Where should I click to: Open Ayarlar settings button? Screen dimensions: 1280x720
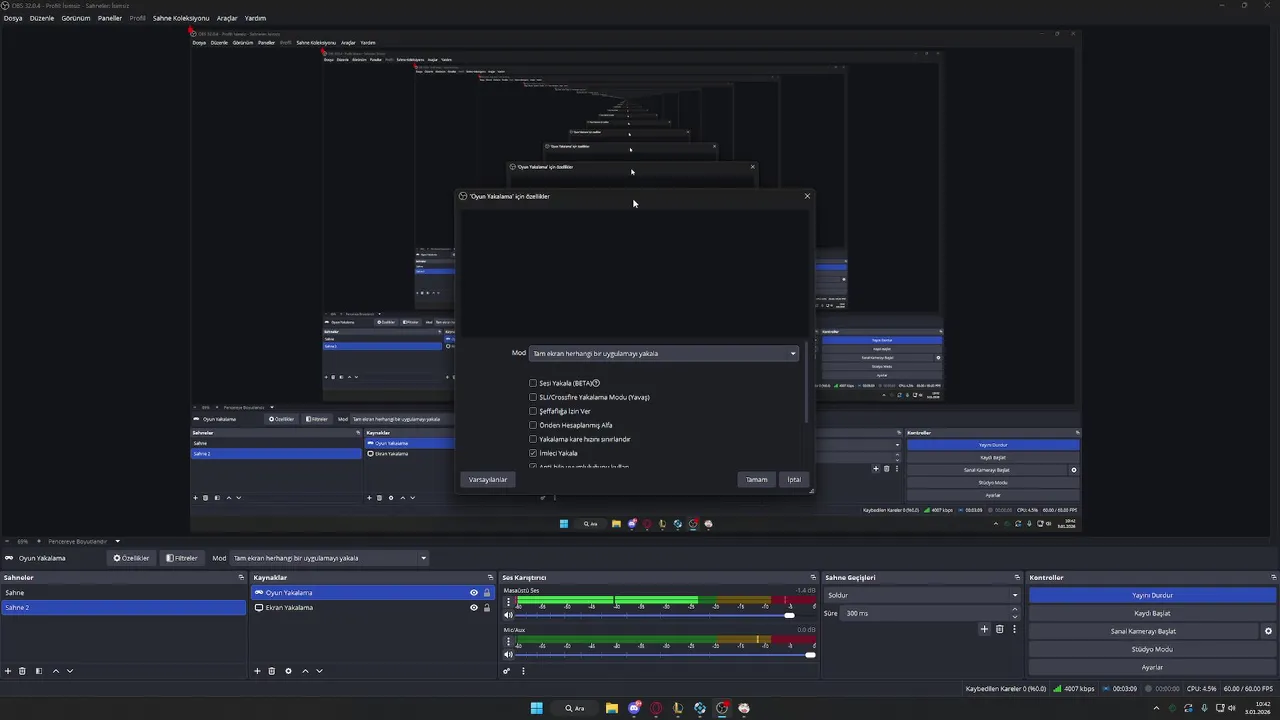[1152, 667]
